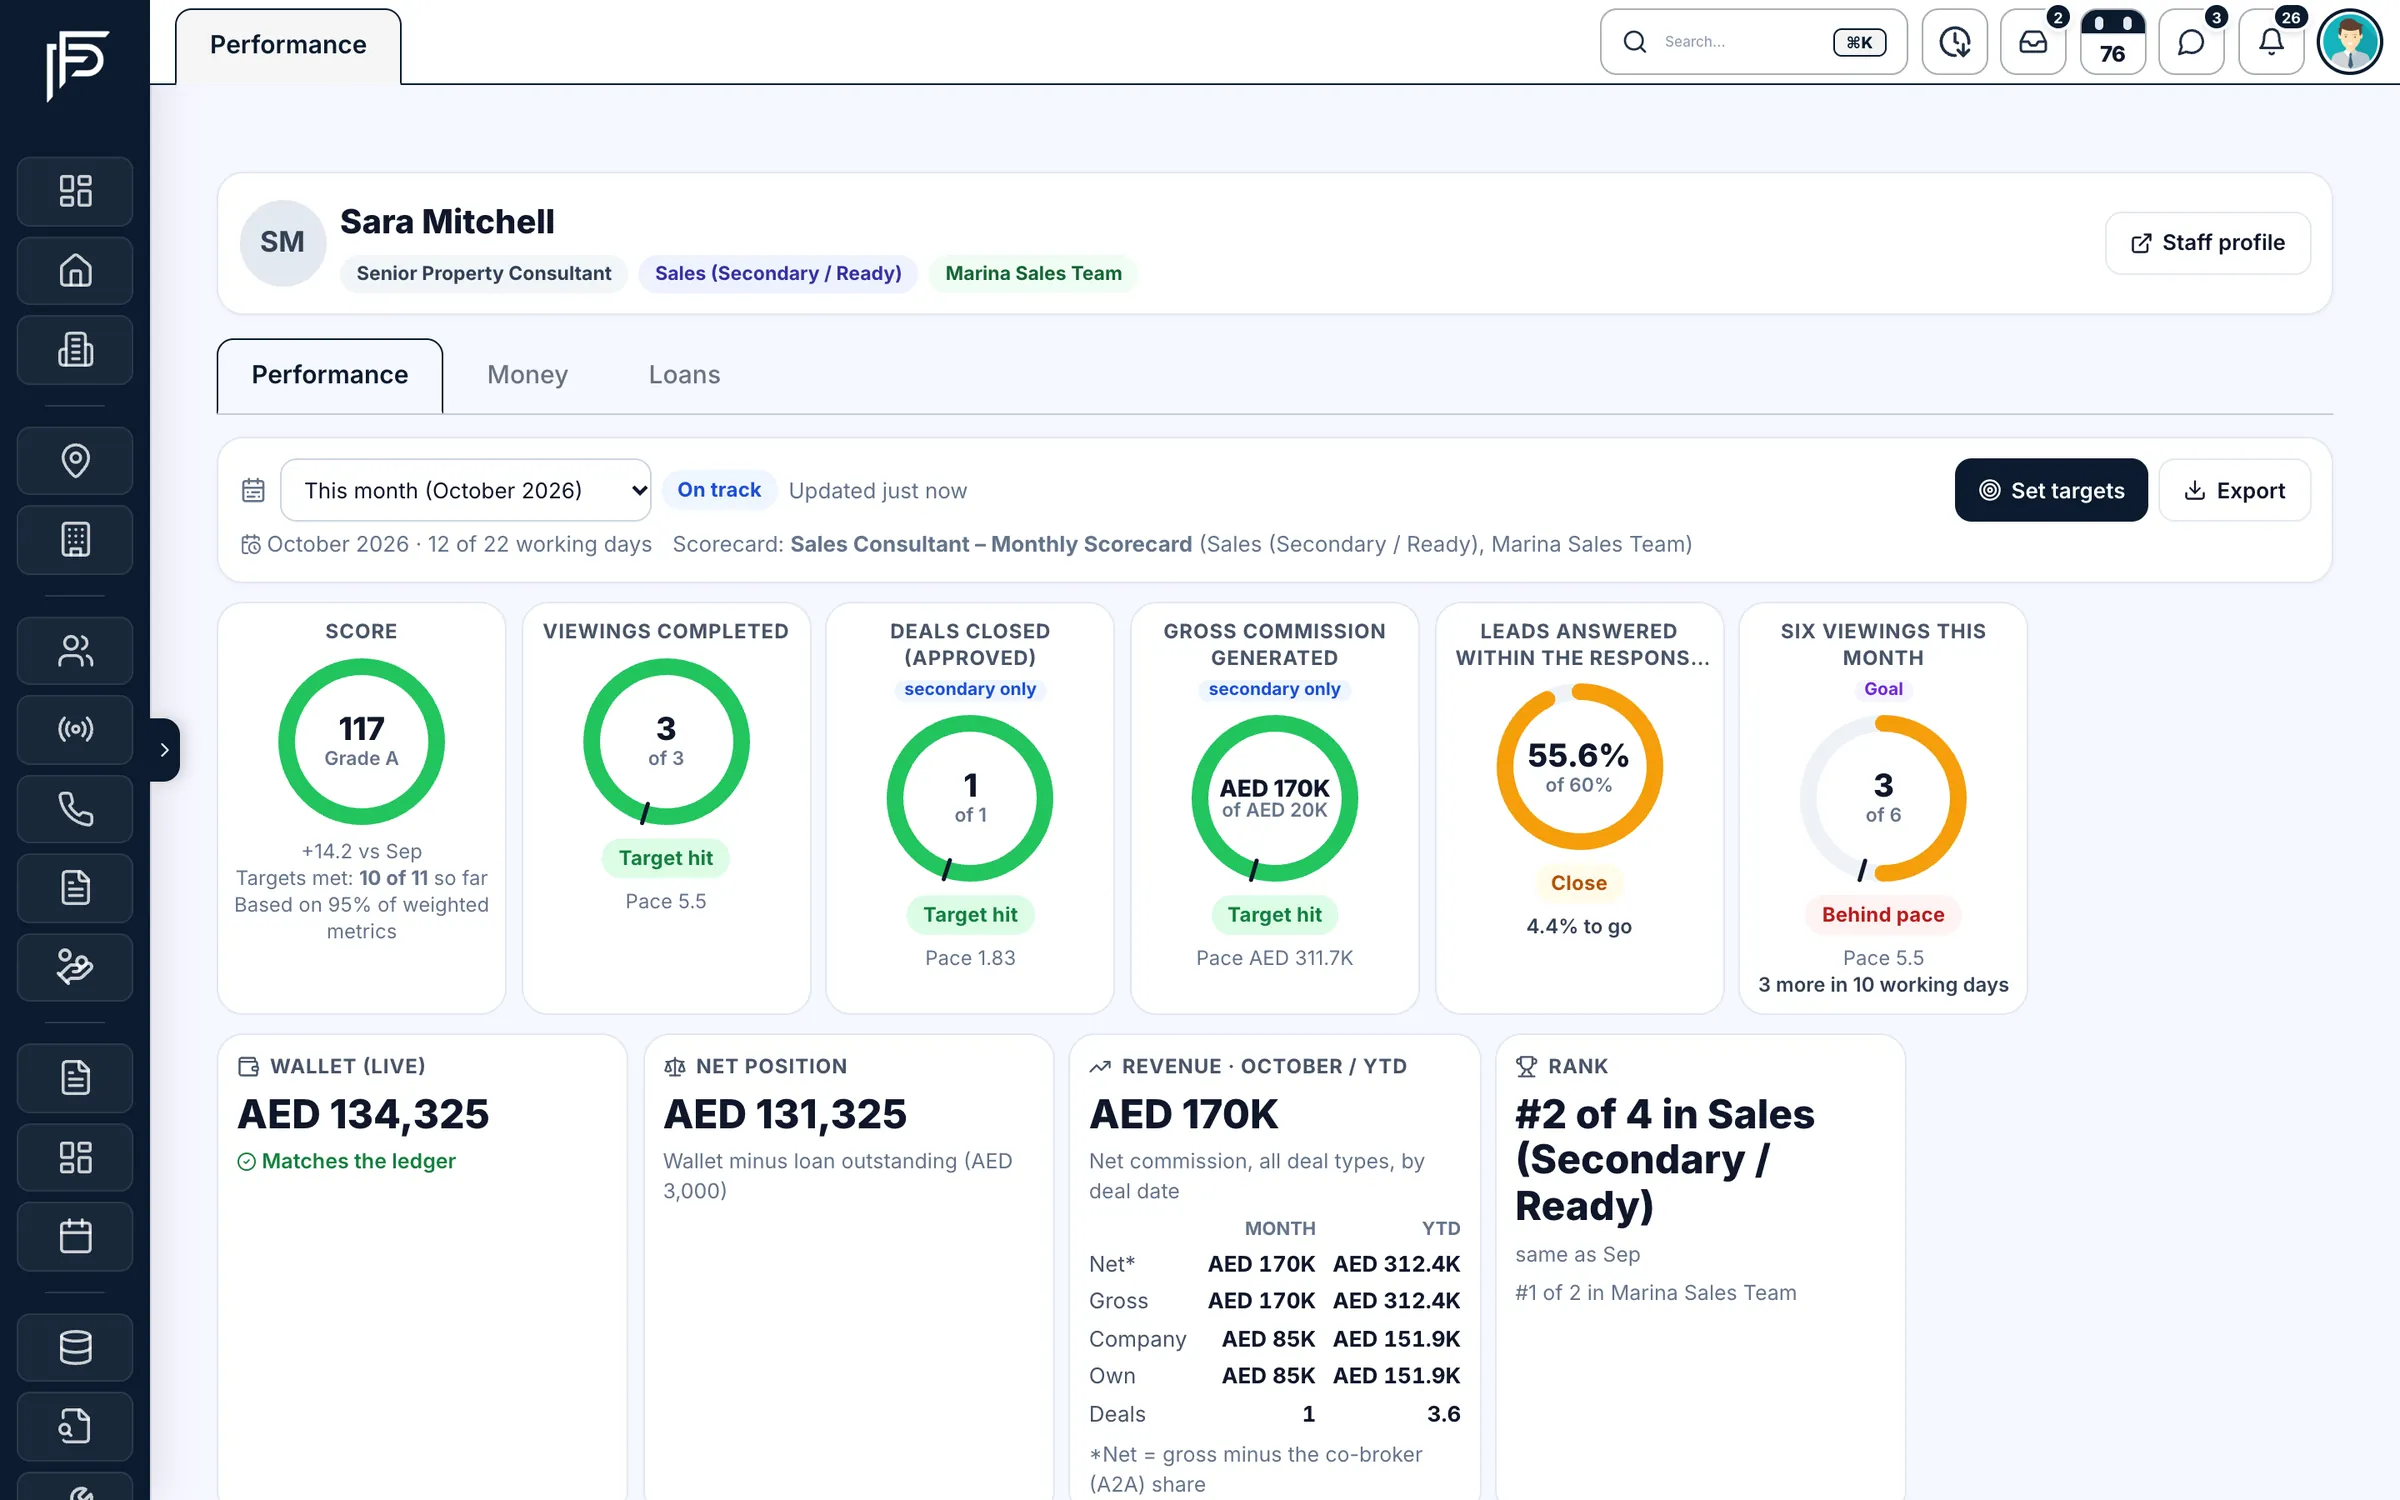Open the notifications bell with badge 26
The height and width of the screenshot is (1500, 2400).
(x=2271, y=42)
